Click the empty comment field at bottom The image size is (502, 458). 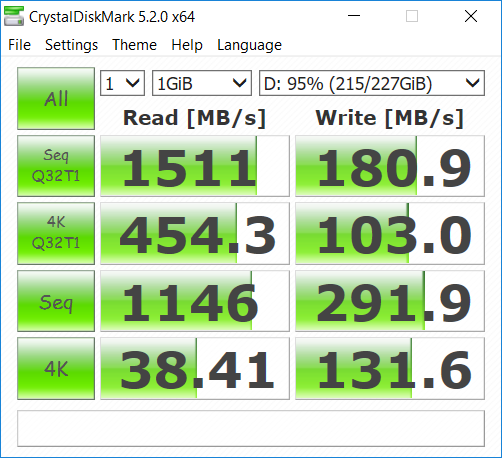click(251, 428)
